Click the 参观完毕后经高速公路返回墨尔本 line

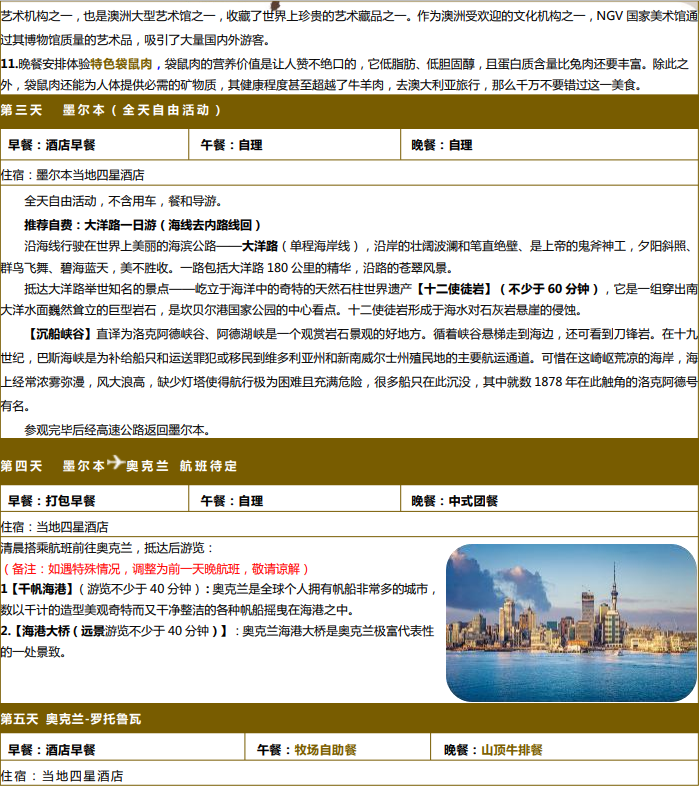[117, 429]
